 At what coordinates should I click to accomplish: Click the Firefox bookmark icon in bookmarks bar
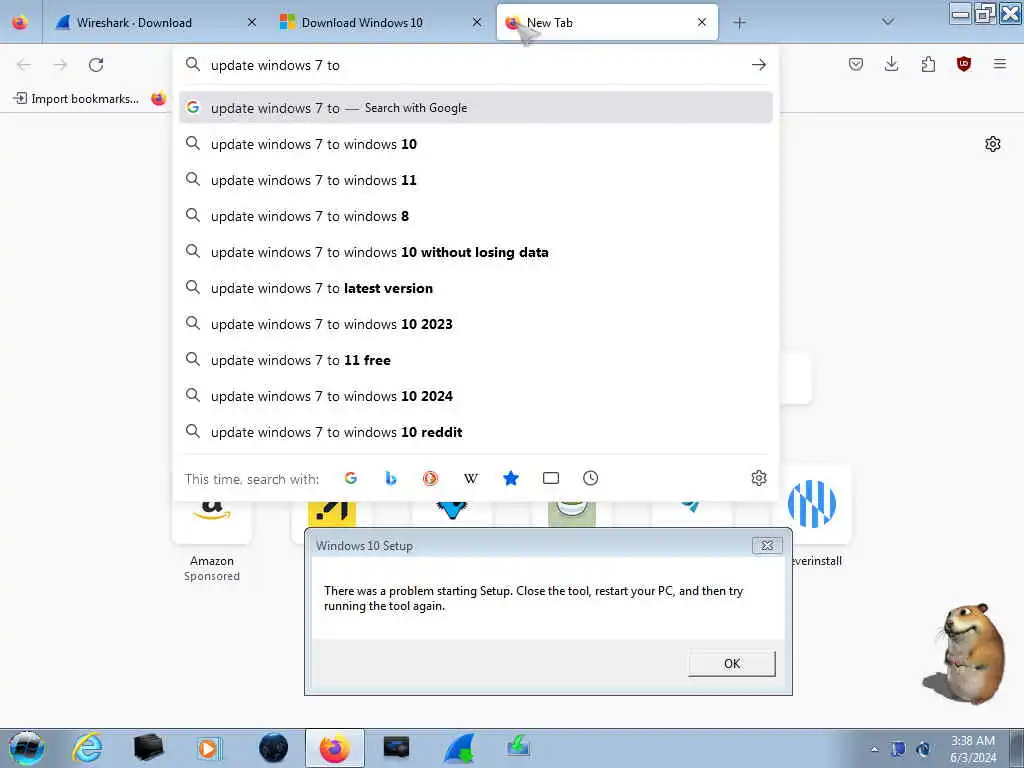pyautogui.click(x=158, y=99)
